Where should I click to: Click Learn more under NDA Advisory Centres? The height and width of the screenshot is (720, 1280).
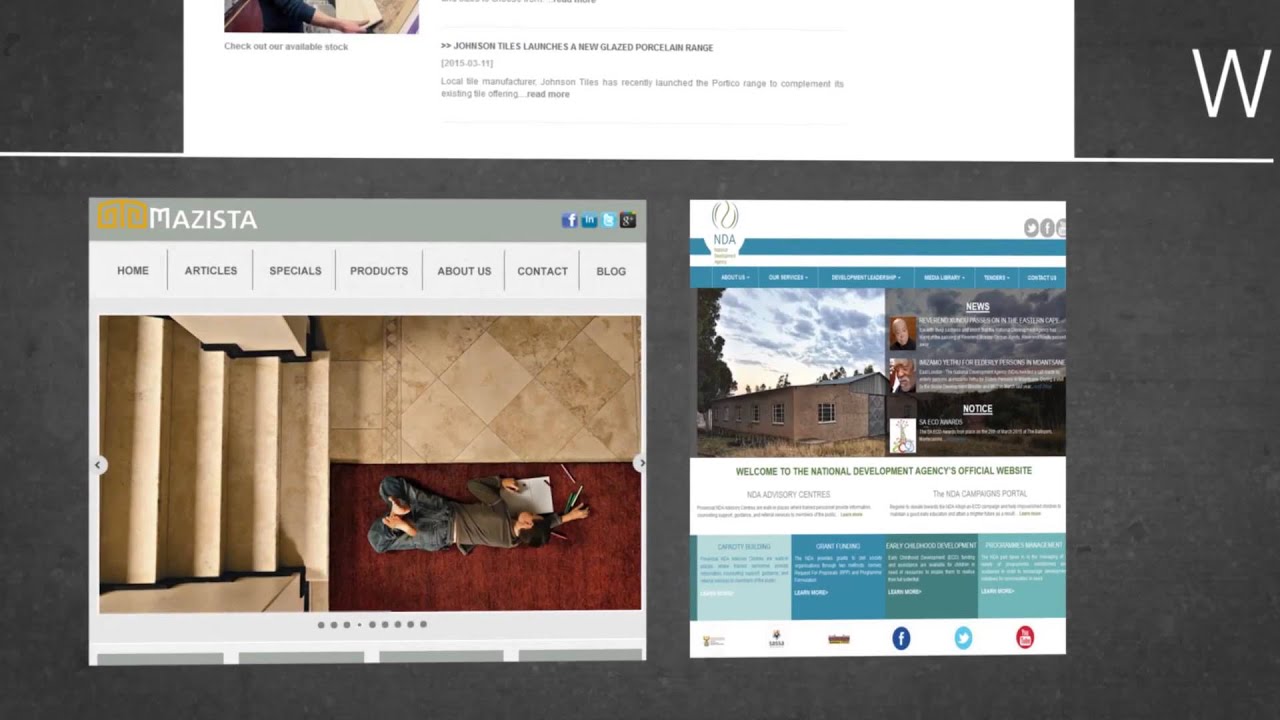click(x=851, y=514)
